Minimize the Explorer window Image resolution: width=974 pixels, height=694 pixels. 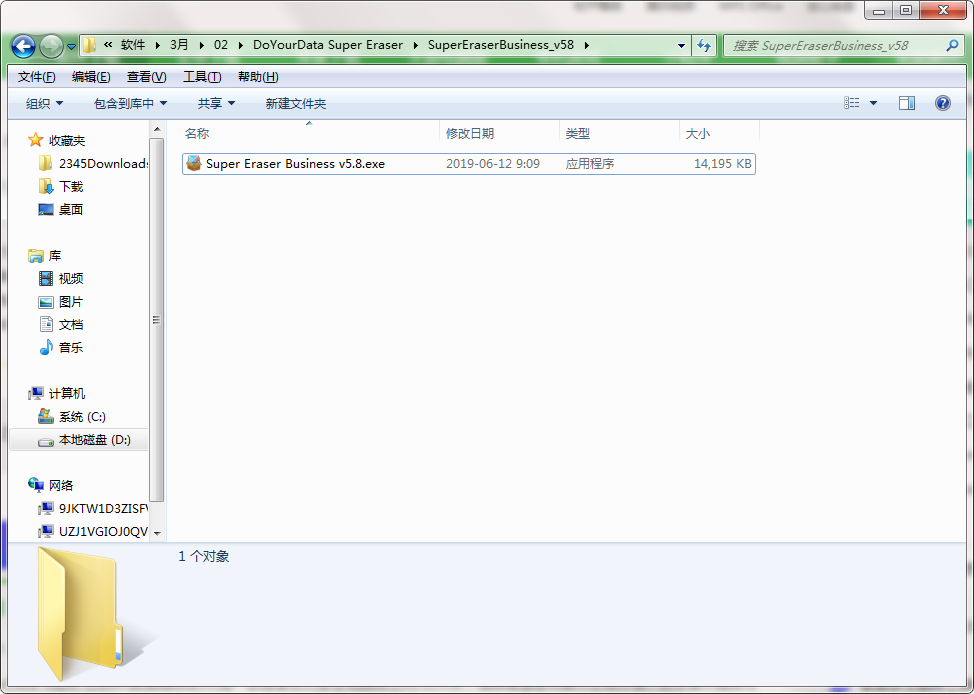[878, 11]
